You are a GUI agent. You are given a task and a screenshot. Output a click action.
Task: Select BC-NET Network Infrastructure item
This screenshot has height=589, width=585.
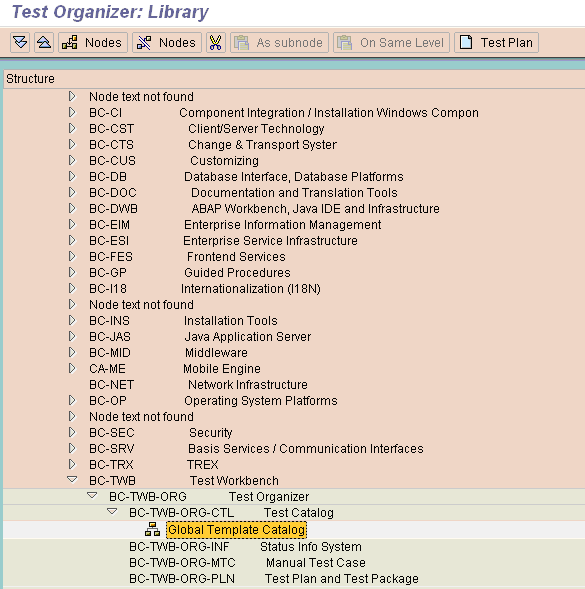pyautogui.click(x=198, y=385)
